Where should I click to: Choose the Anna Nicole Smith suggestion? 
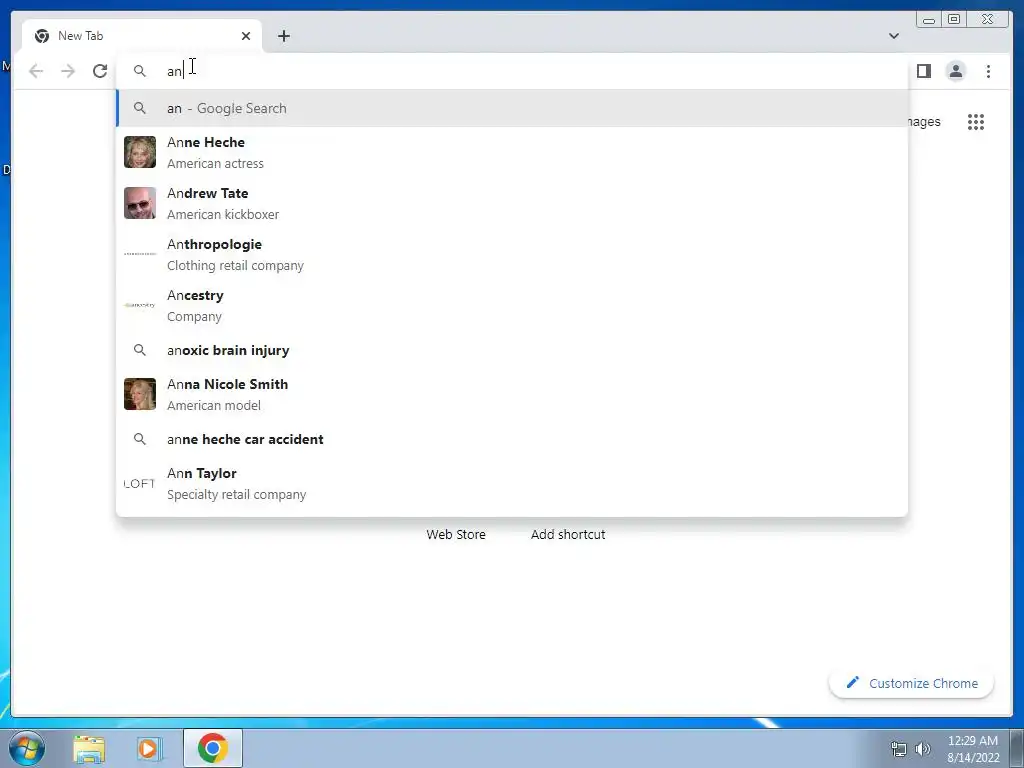(512, 394)
